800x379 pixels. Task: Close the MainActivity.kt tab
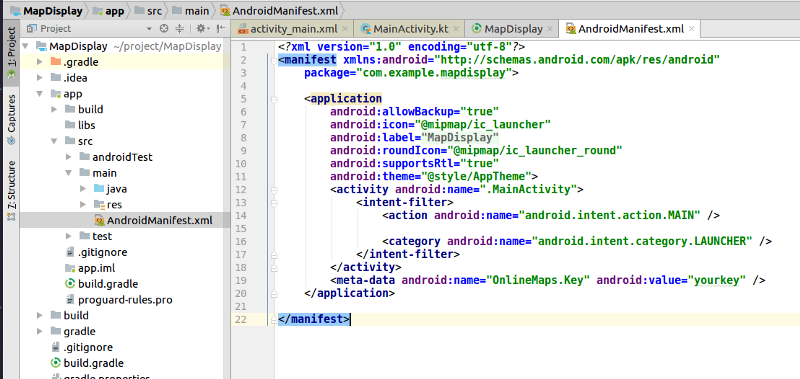pos(456,29)
